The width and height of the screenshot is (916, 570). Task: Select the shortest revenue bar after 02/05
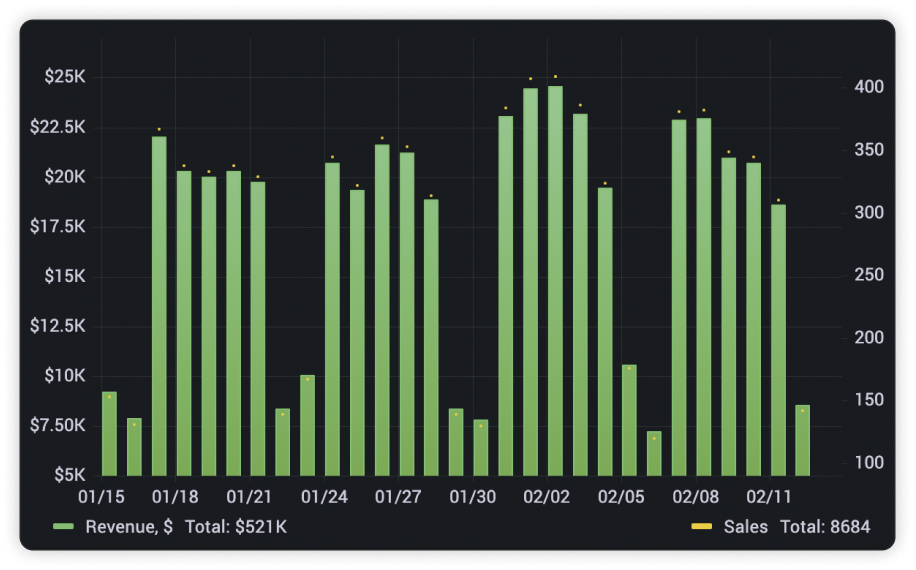[x=654, y=453]
